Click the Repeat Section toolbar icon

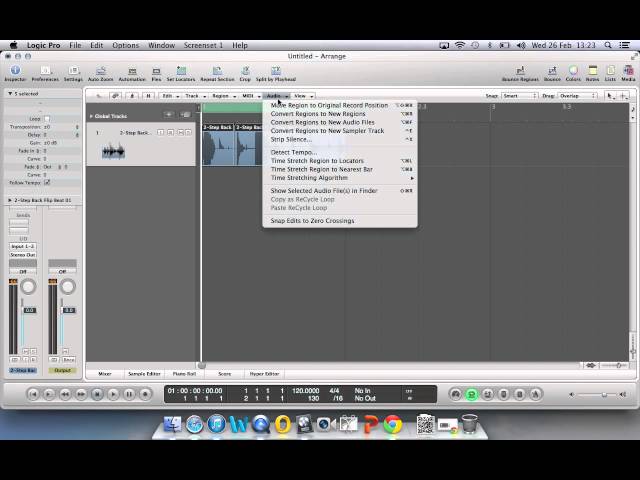pos(217,73)
